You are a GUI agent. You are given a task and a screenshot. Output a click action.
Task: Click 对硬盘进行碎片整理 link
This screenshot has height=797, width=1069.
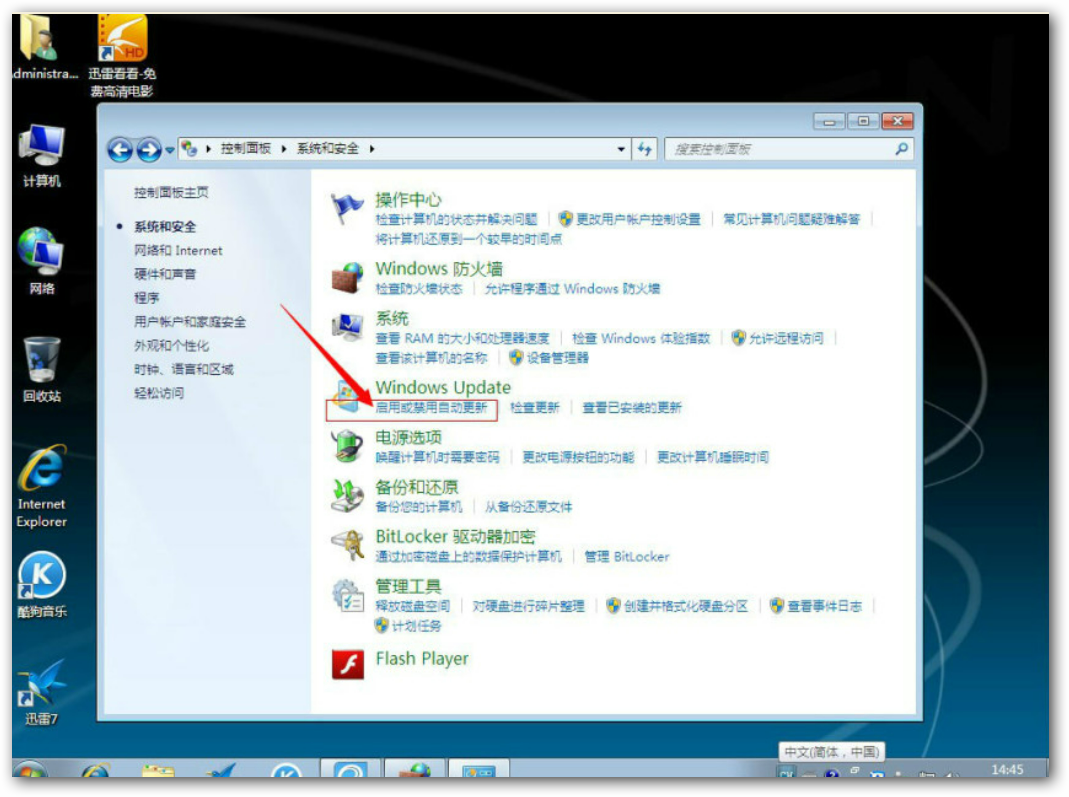pyautogui.click(x=528, y=606)
